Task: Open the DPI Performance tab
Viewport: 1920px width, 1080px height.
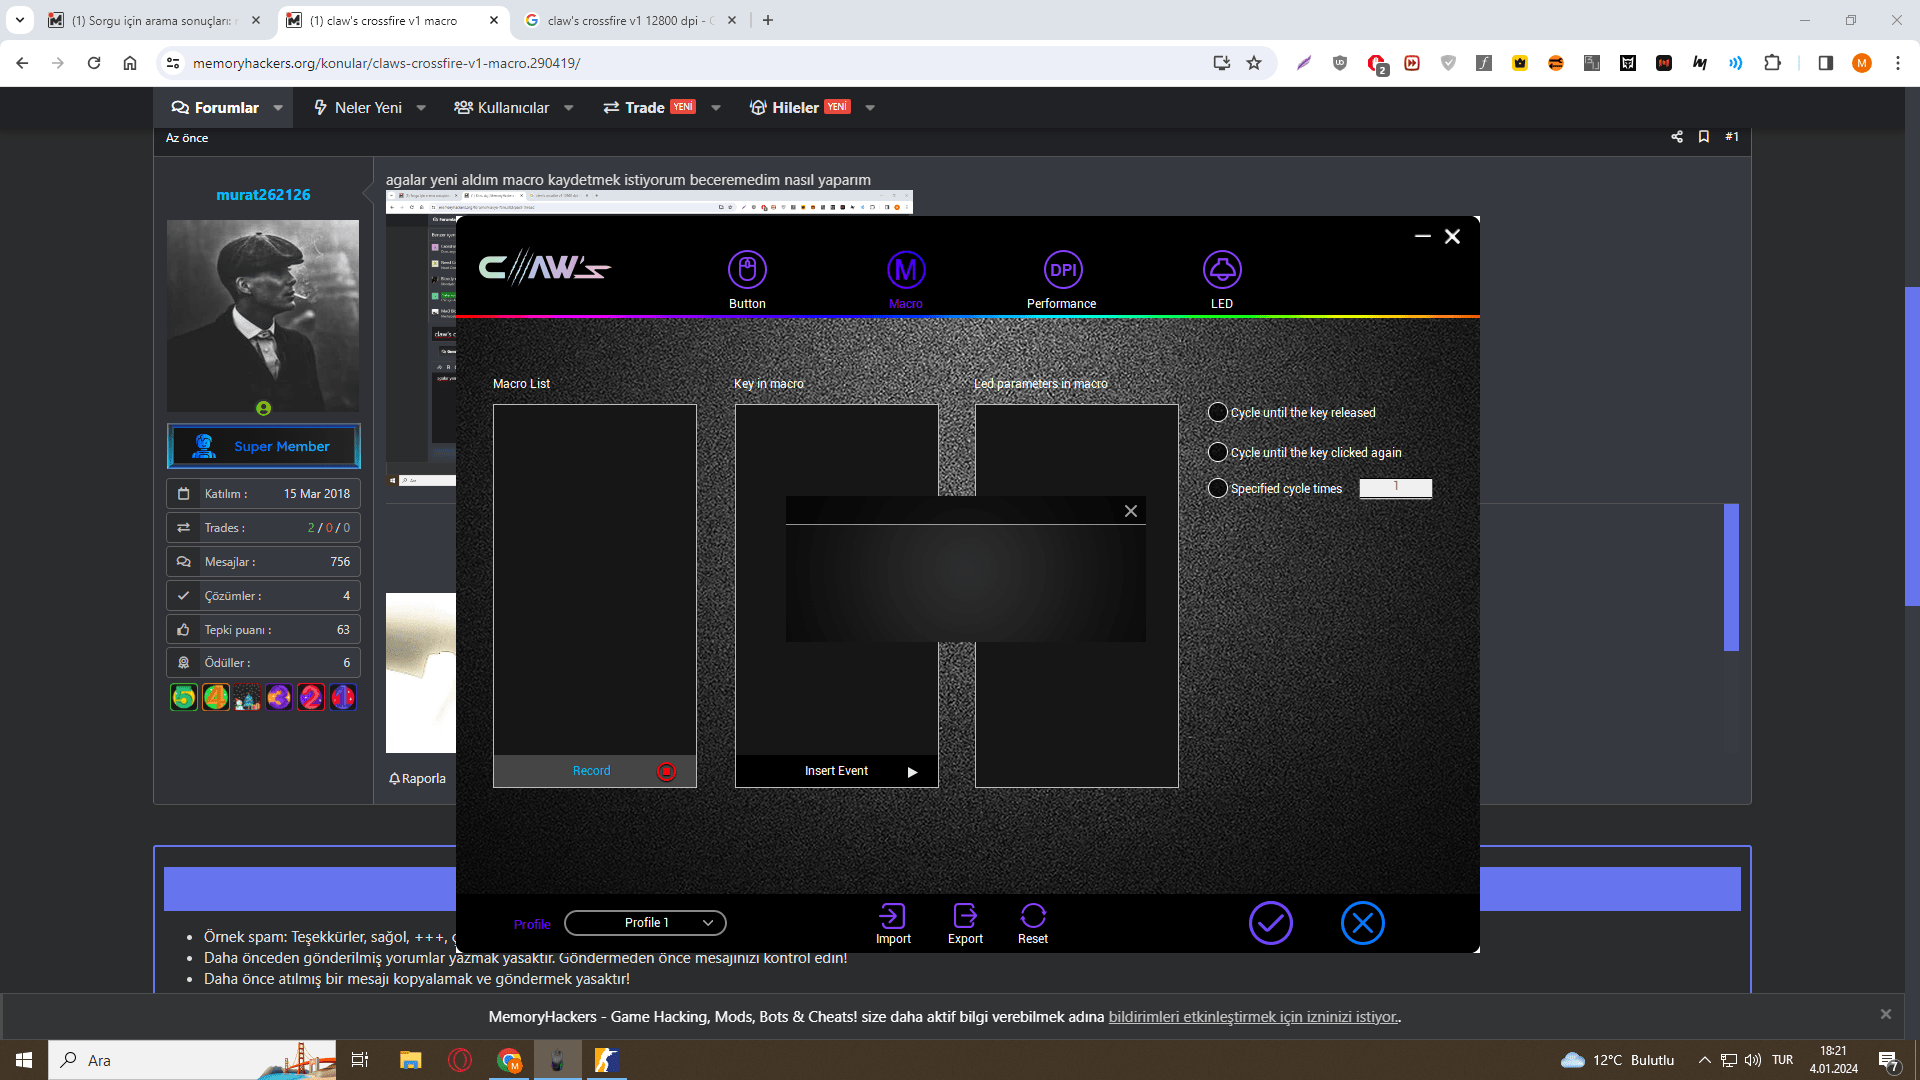Action: point(1062,279)
